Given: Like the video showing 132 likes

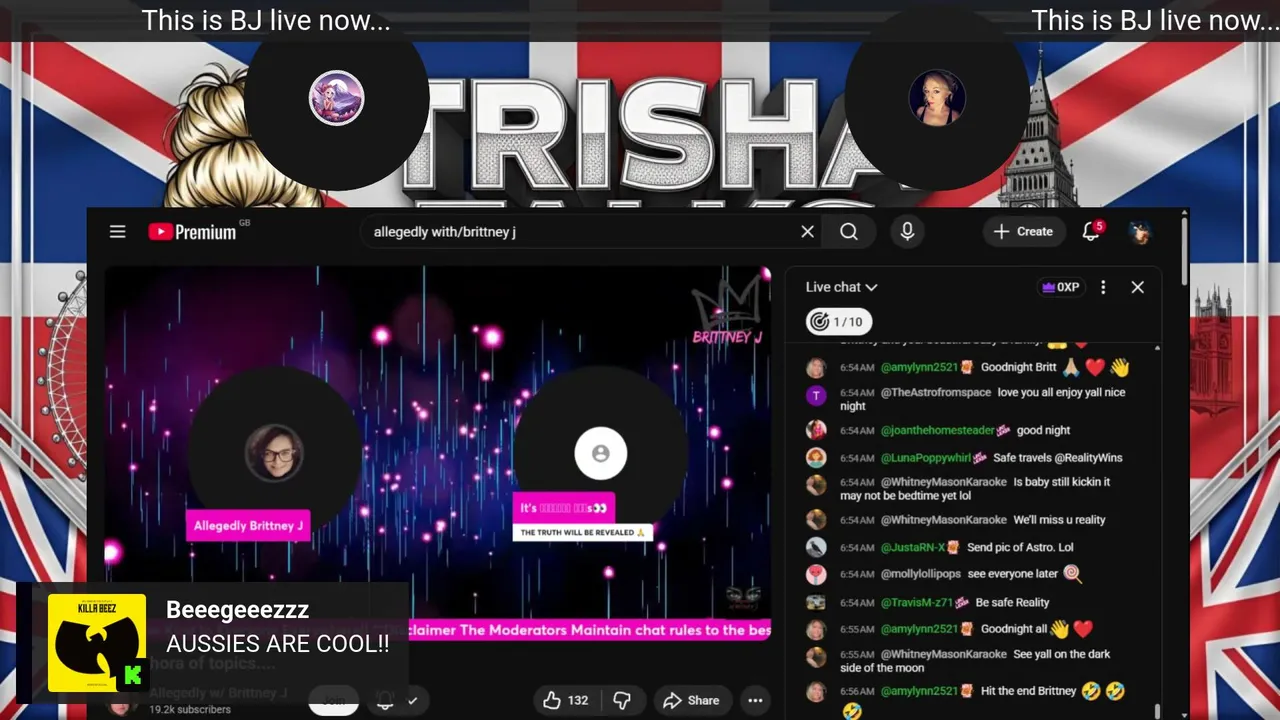Looking at the screenshot, I should [566, 700].
